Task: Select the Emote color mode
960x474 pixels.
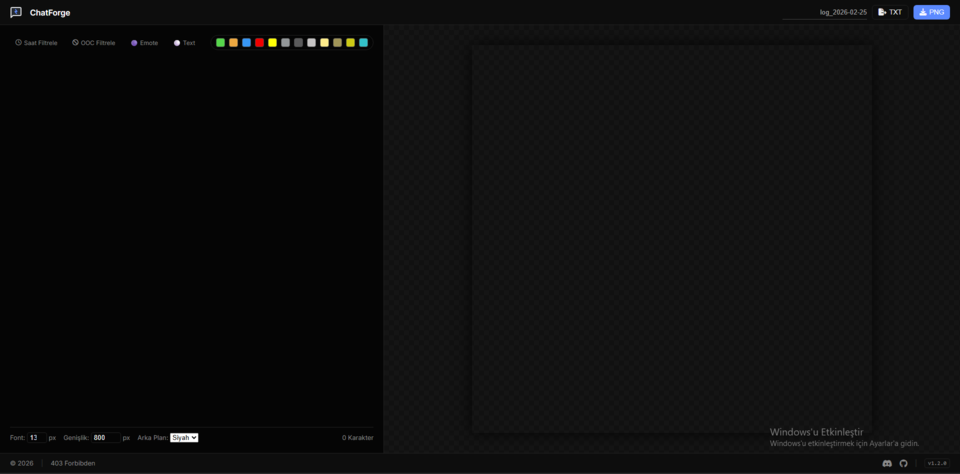Action: (x=144, y=43)
